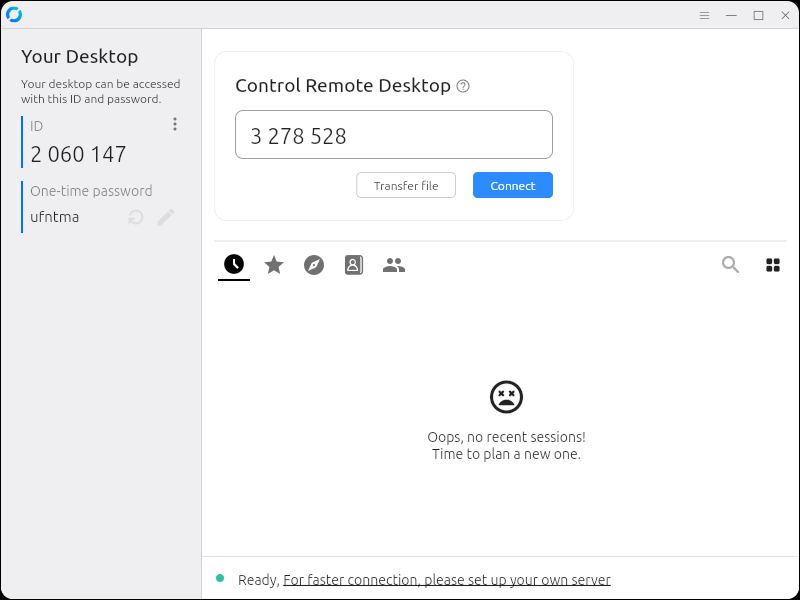
Task: Click the ID number 2 060 147
Action: 78,155
